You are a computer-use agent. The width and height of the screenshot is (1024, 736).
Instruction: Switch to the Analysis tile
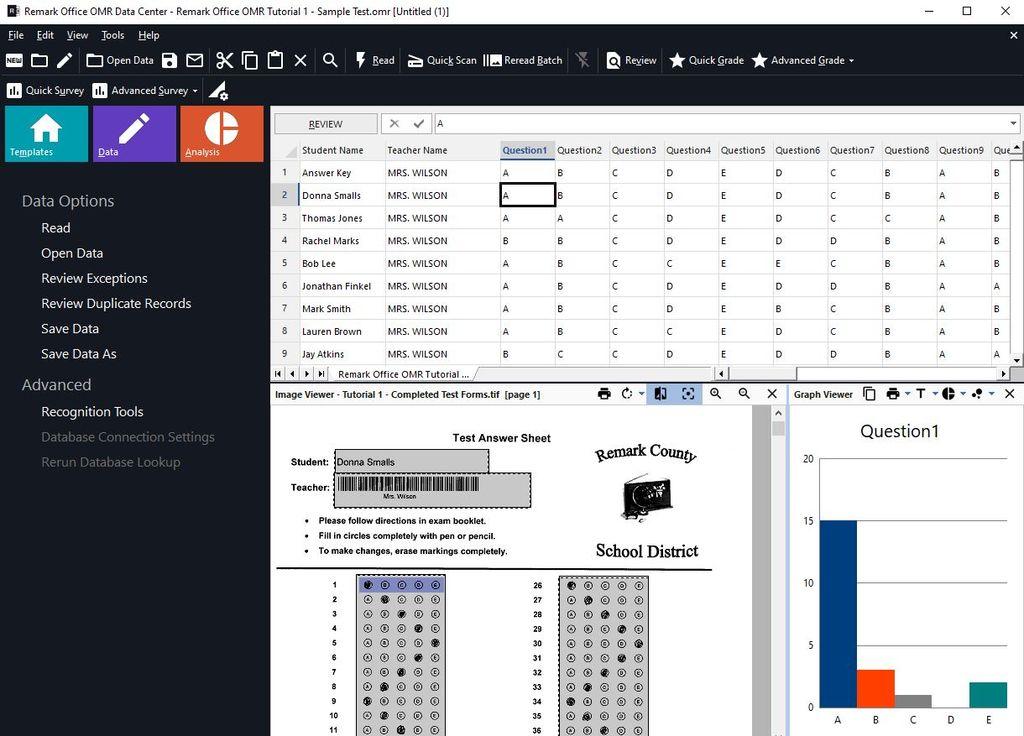222,134
